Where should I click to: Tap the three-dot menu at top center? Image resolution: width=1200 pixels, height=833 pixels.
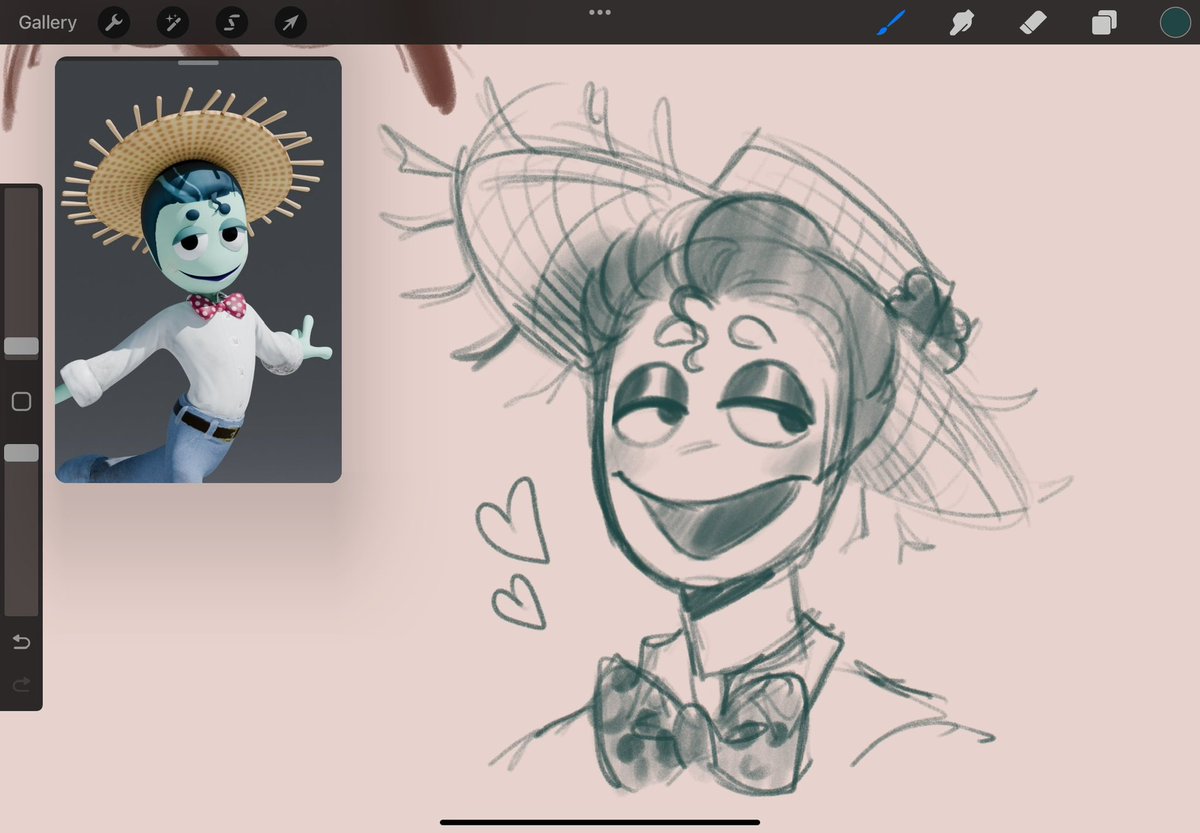pyautogui.click(x=600, y=13)
